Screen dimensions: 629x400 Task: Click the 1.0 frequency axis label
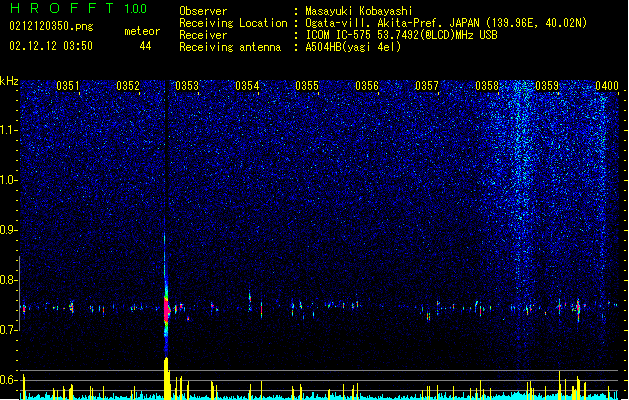[x=9, y=180]
